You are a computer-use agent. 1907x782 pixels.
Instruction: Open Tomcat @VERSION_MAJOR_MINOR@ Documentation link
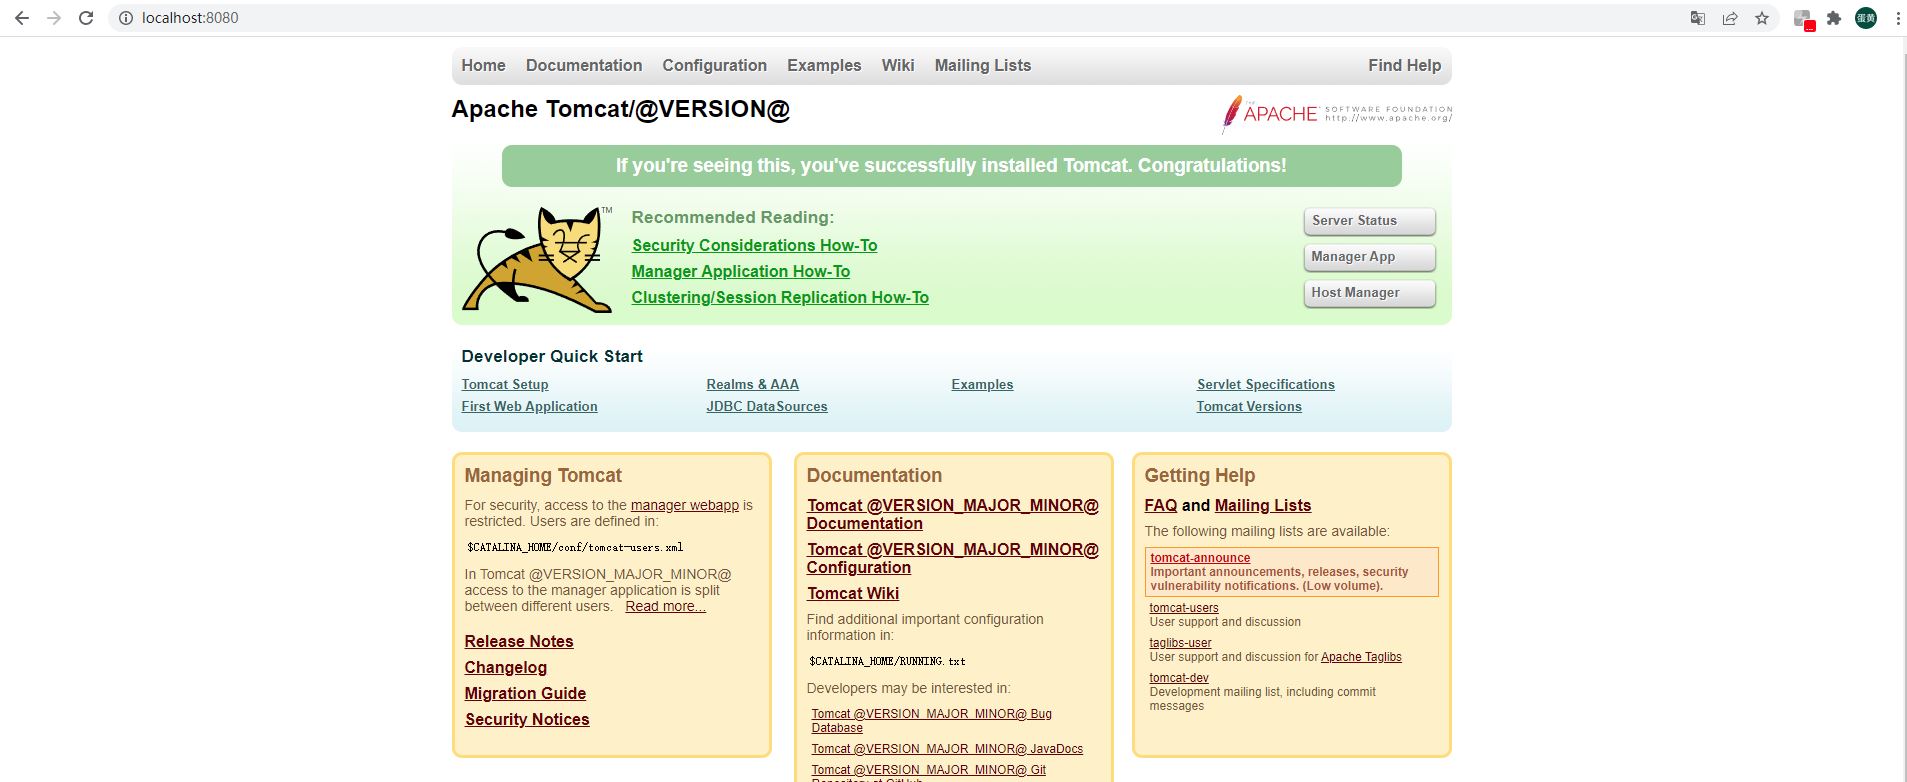point(953,514)
